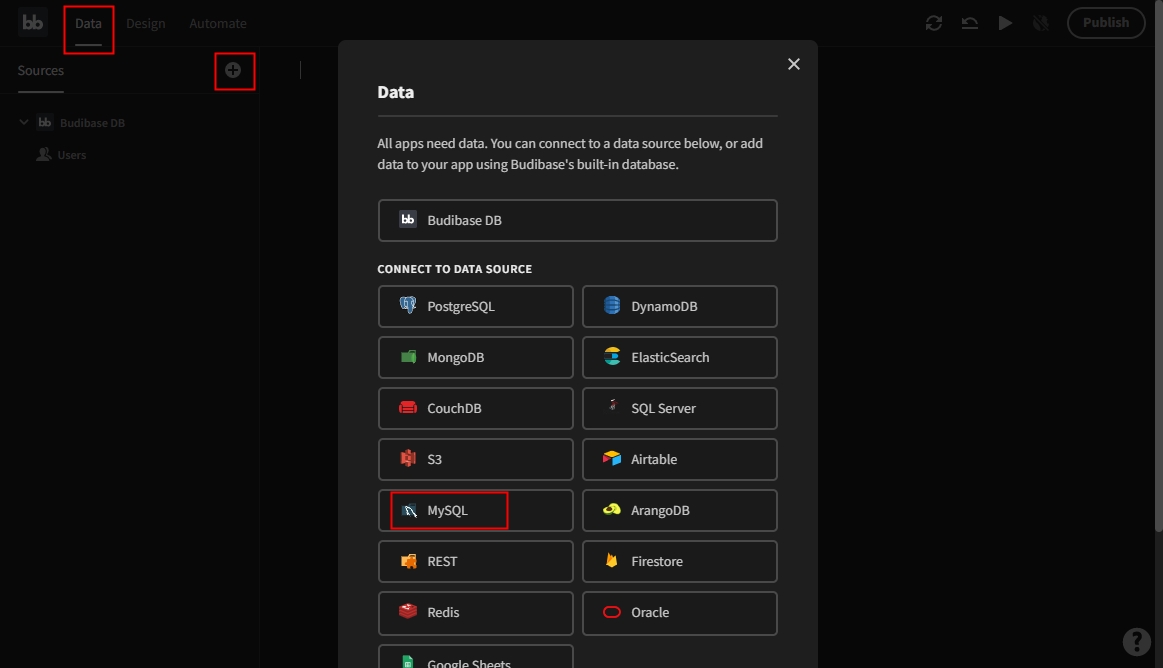Switch to the Design tab

click(146, 23)
